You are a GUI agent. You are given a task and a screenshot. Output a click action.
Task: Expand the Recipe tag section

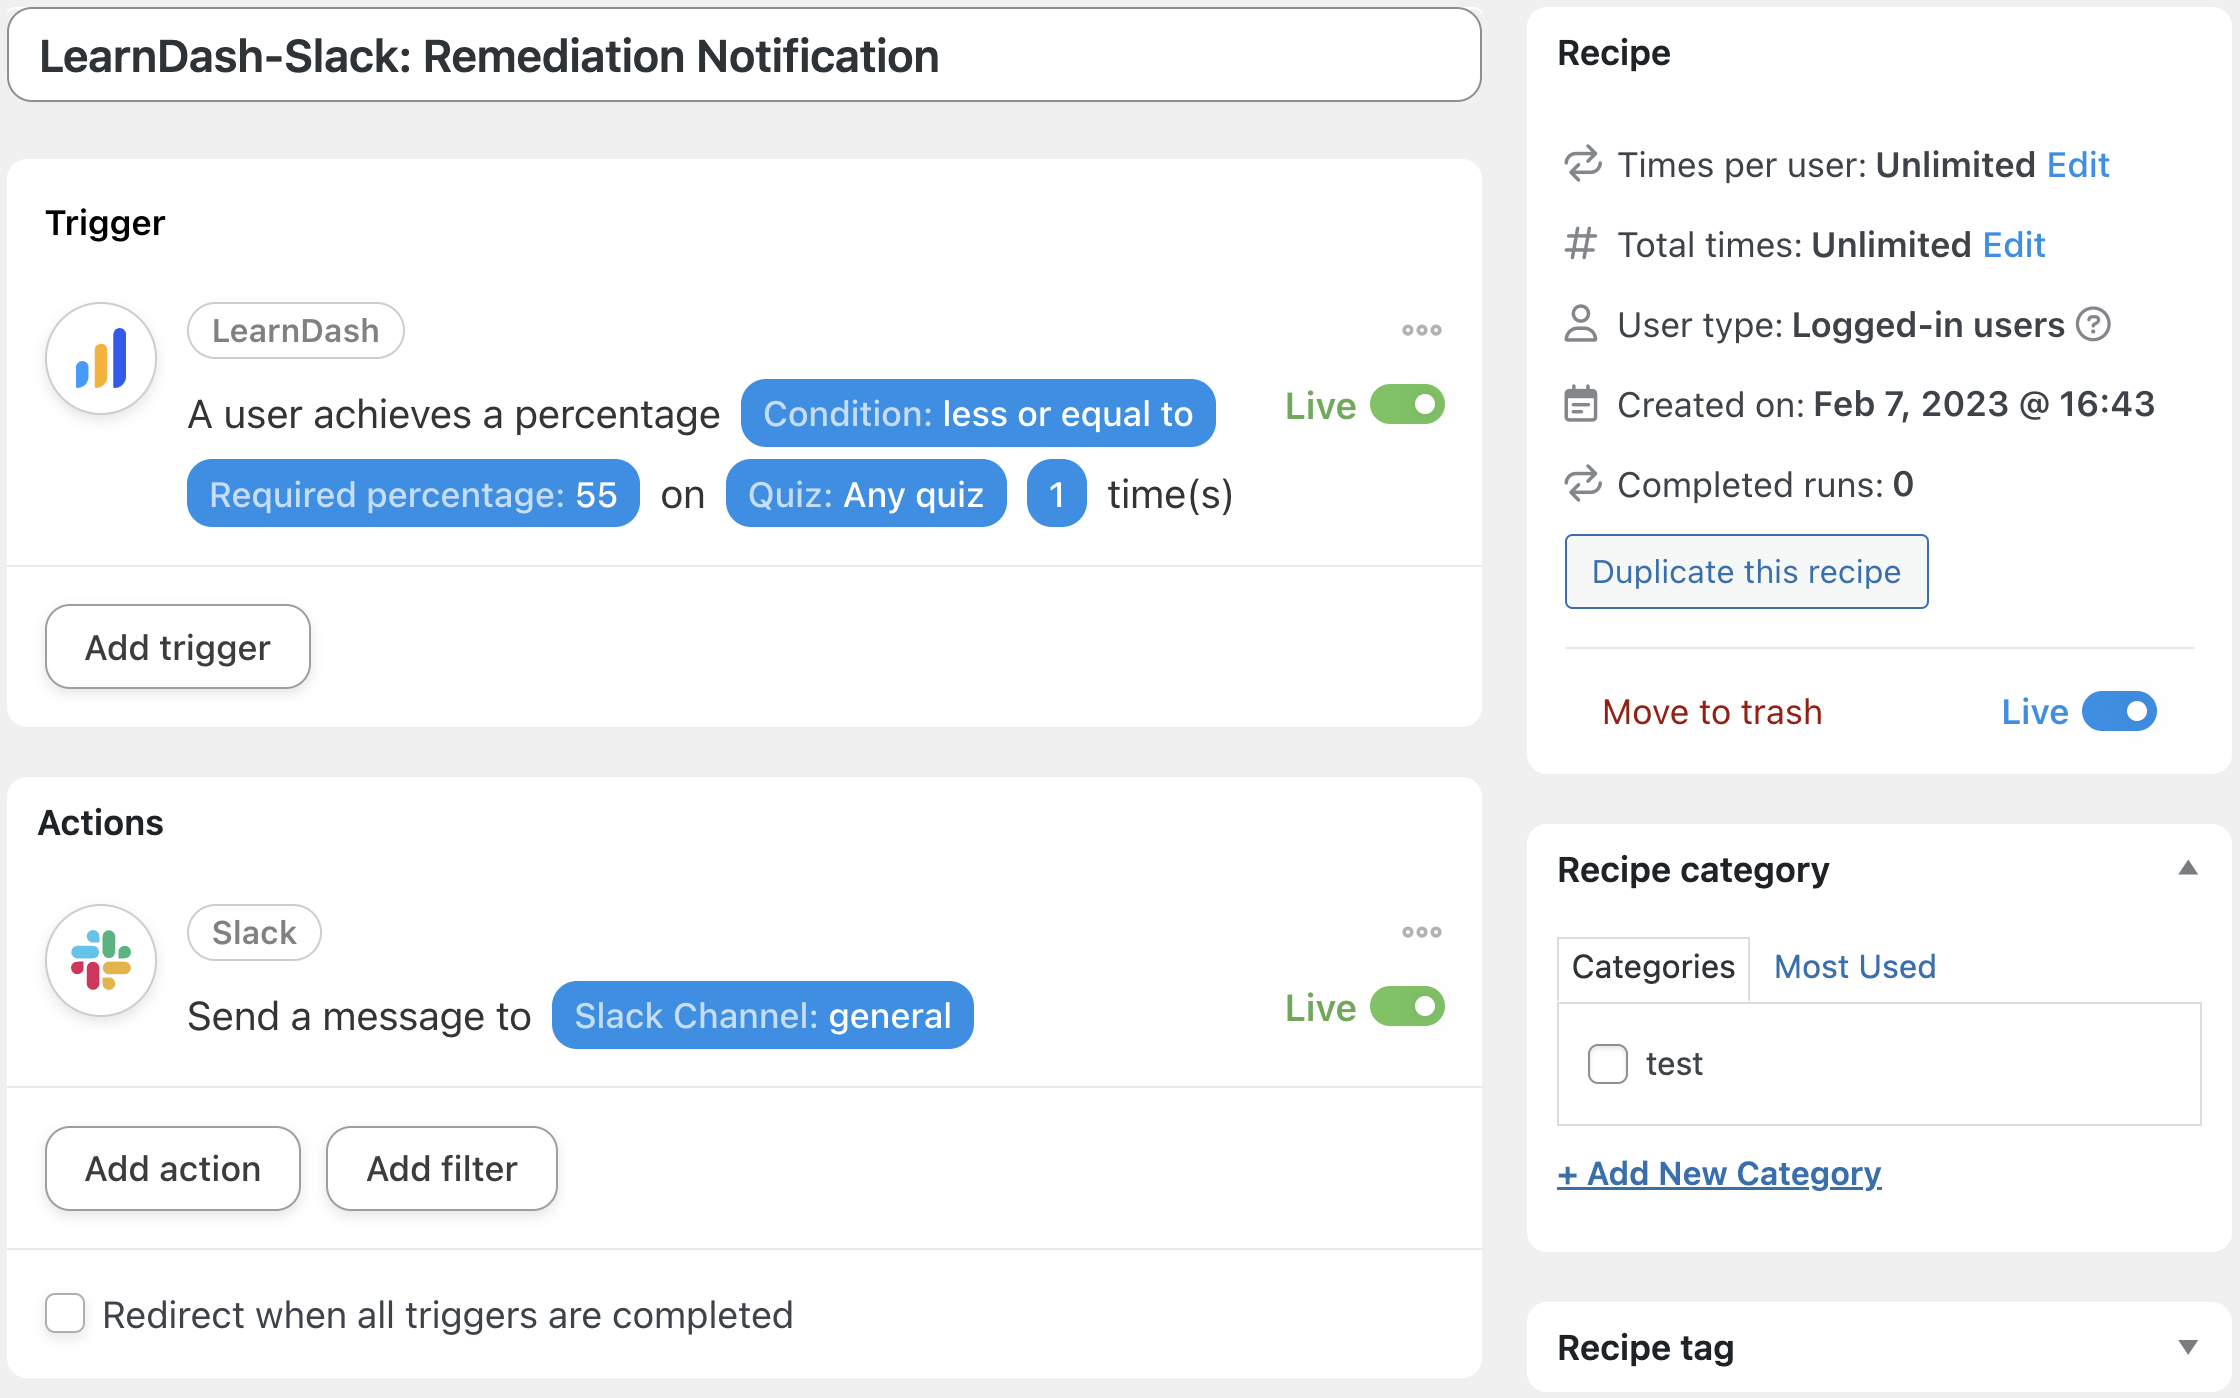coord(2189,1347)
